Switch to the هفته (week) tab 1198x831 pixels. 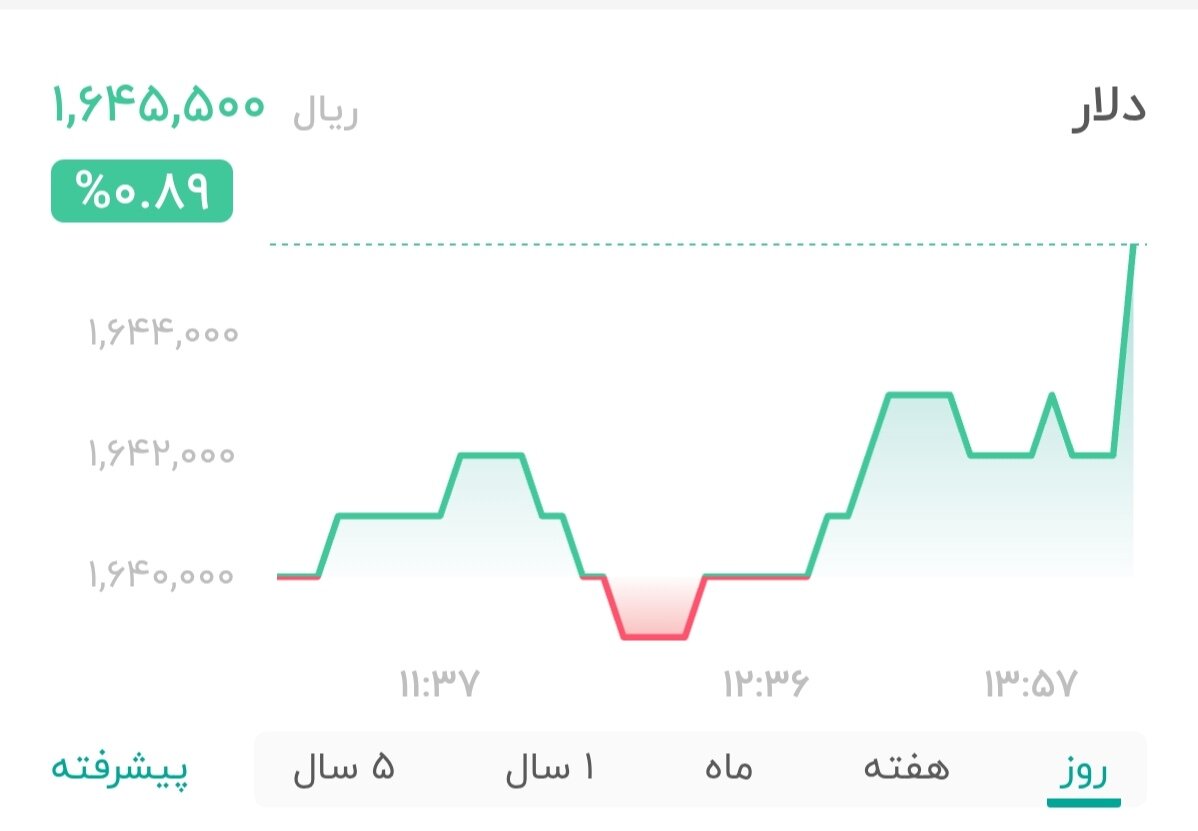coord(908,769)
